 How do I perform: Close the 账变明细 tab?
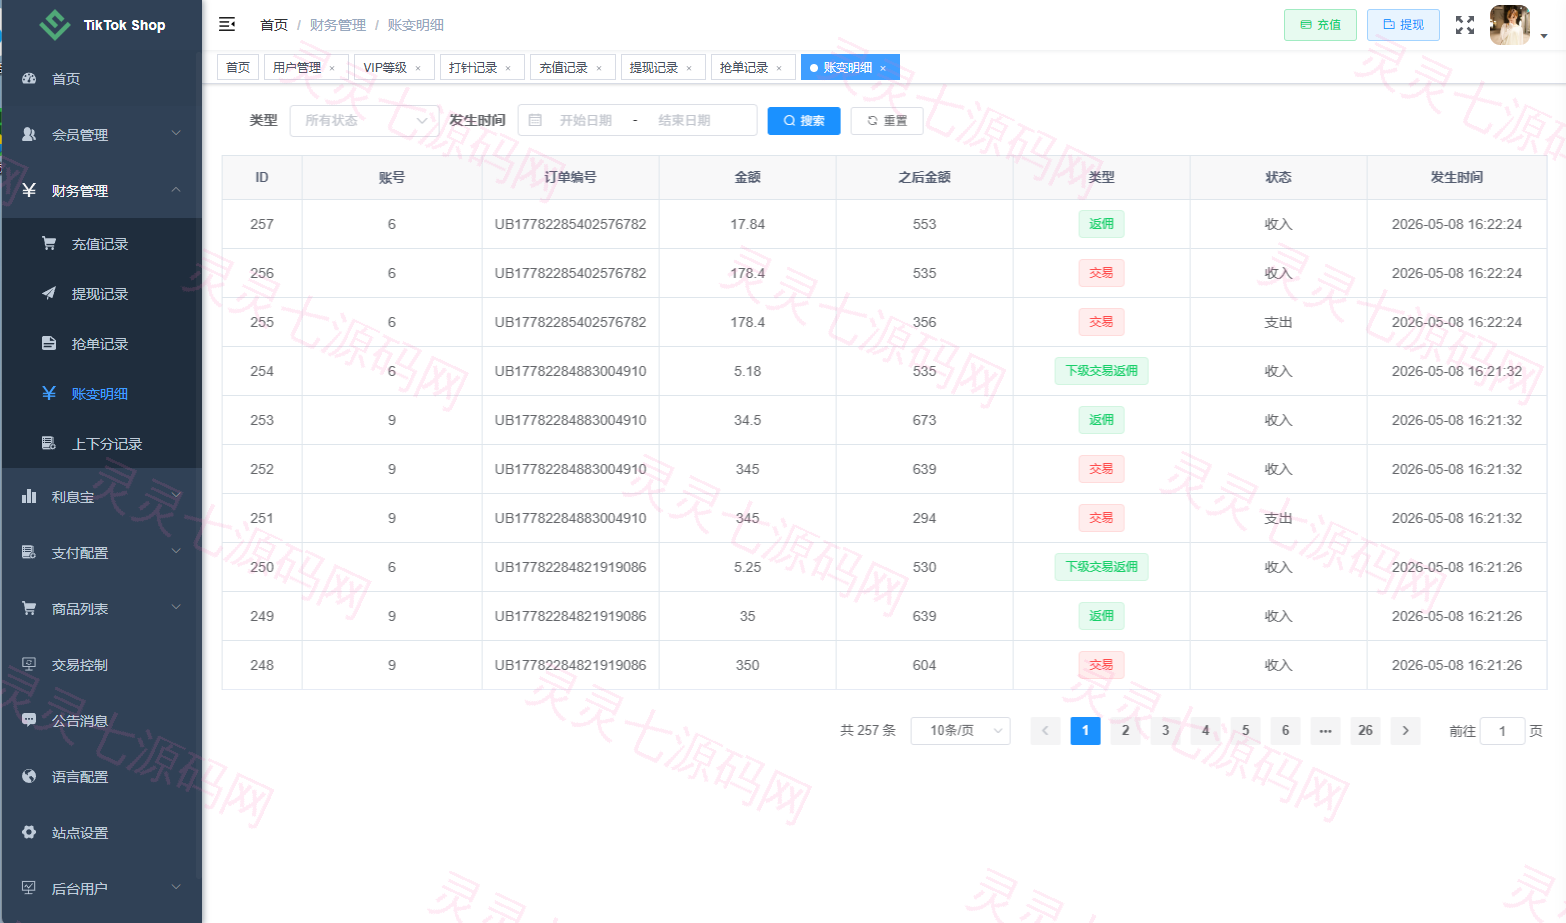click(x=883, y=69)
